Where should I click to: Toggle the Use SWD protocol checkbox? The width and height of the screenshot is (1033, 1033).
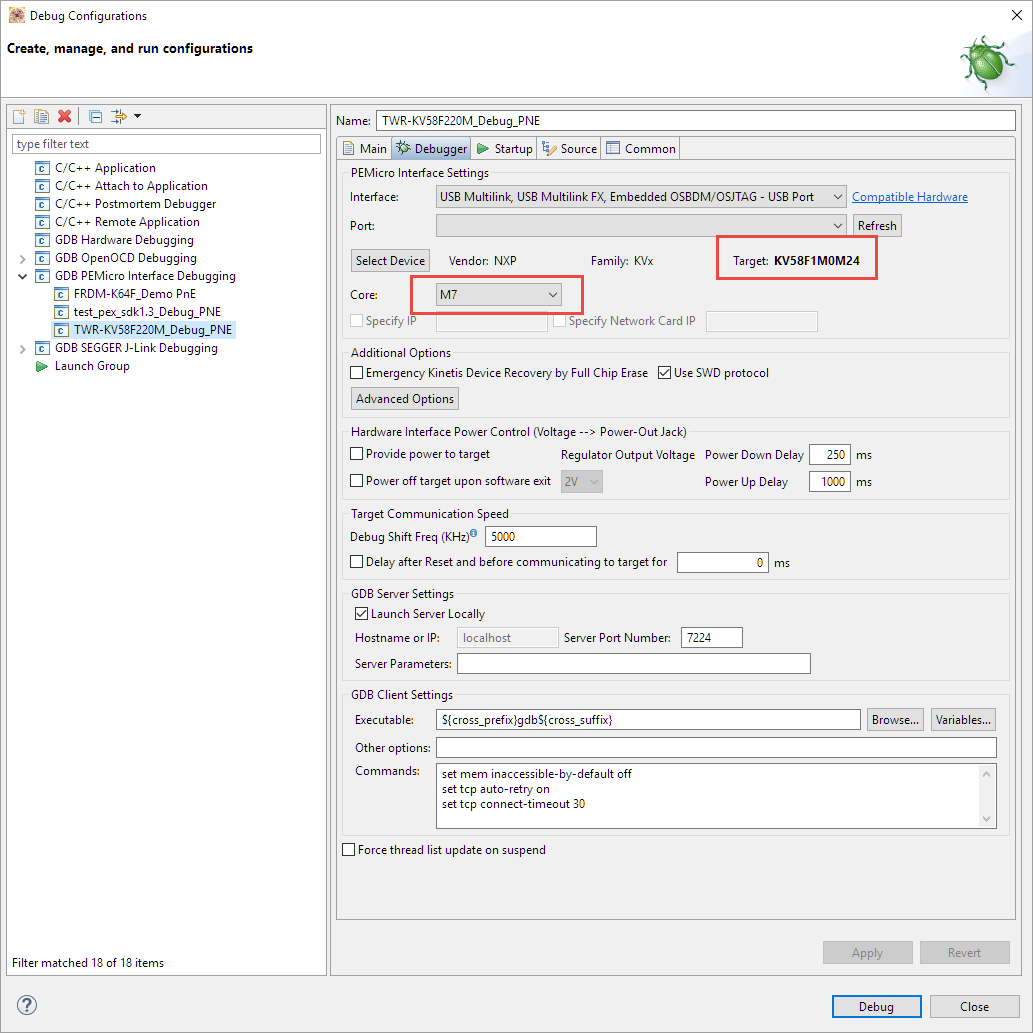click(665, 373)
